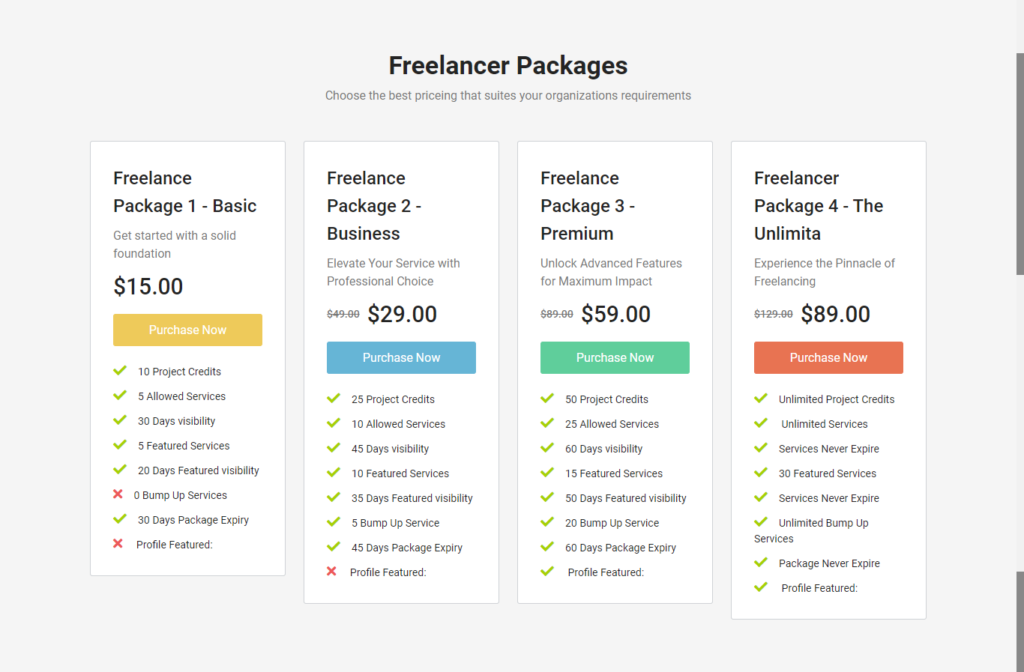
Task: Select the Freelancer Package 4 title text
Action: click(818, 206)
